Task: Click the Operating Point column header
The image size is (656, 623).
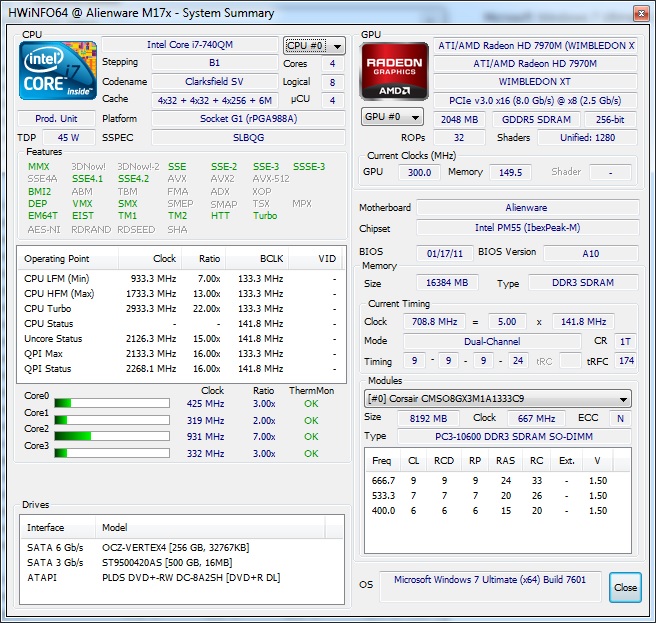Action: pyautogui.click(x=68, y=259)
